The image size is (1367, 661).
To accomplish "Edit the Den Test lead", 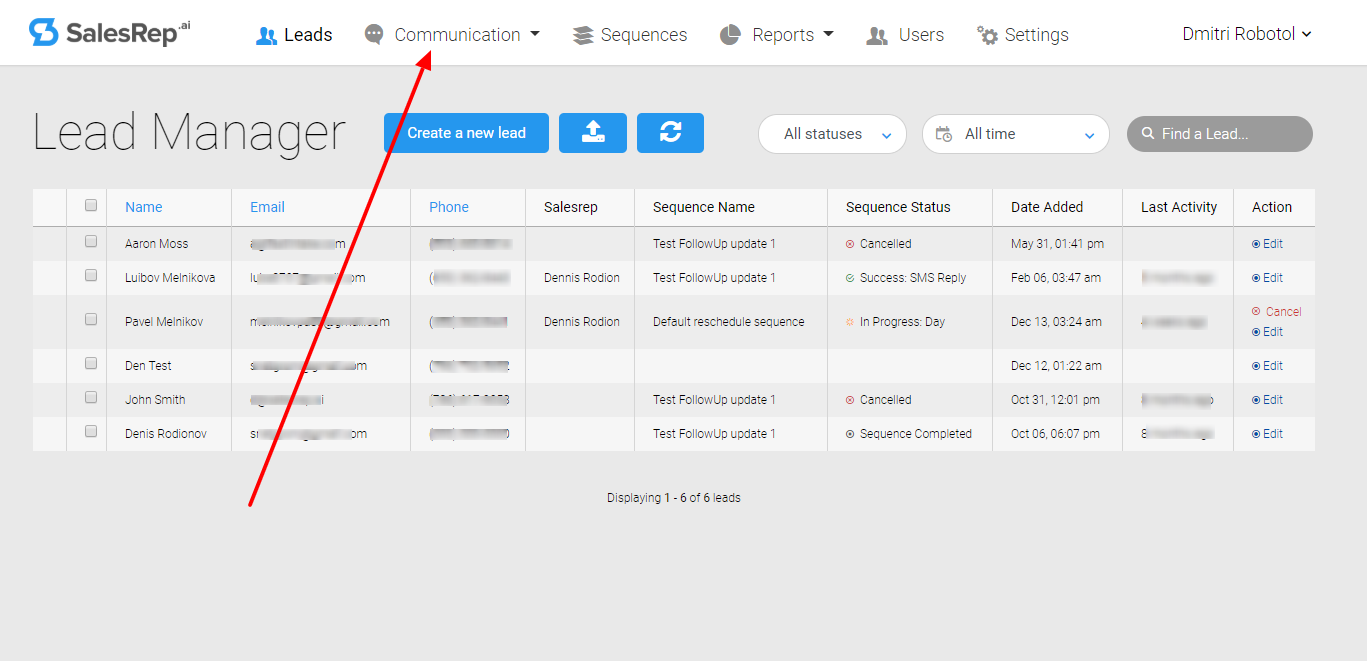I will coord(1267,366).
